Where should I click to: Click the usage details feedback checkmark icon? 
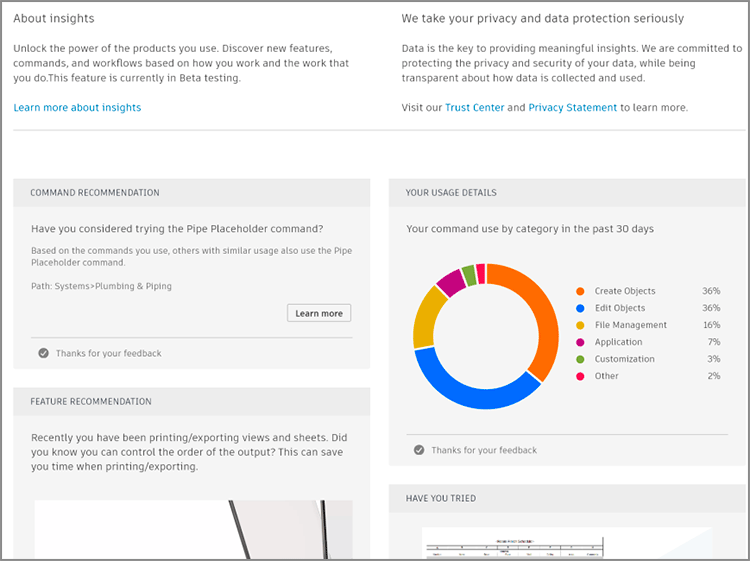pyautogui.click(x=419, y=450)
